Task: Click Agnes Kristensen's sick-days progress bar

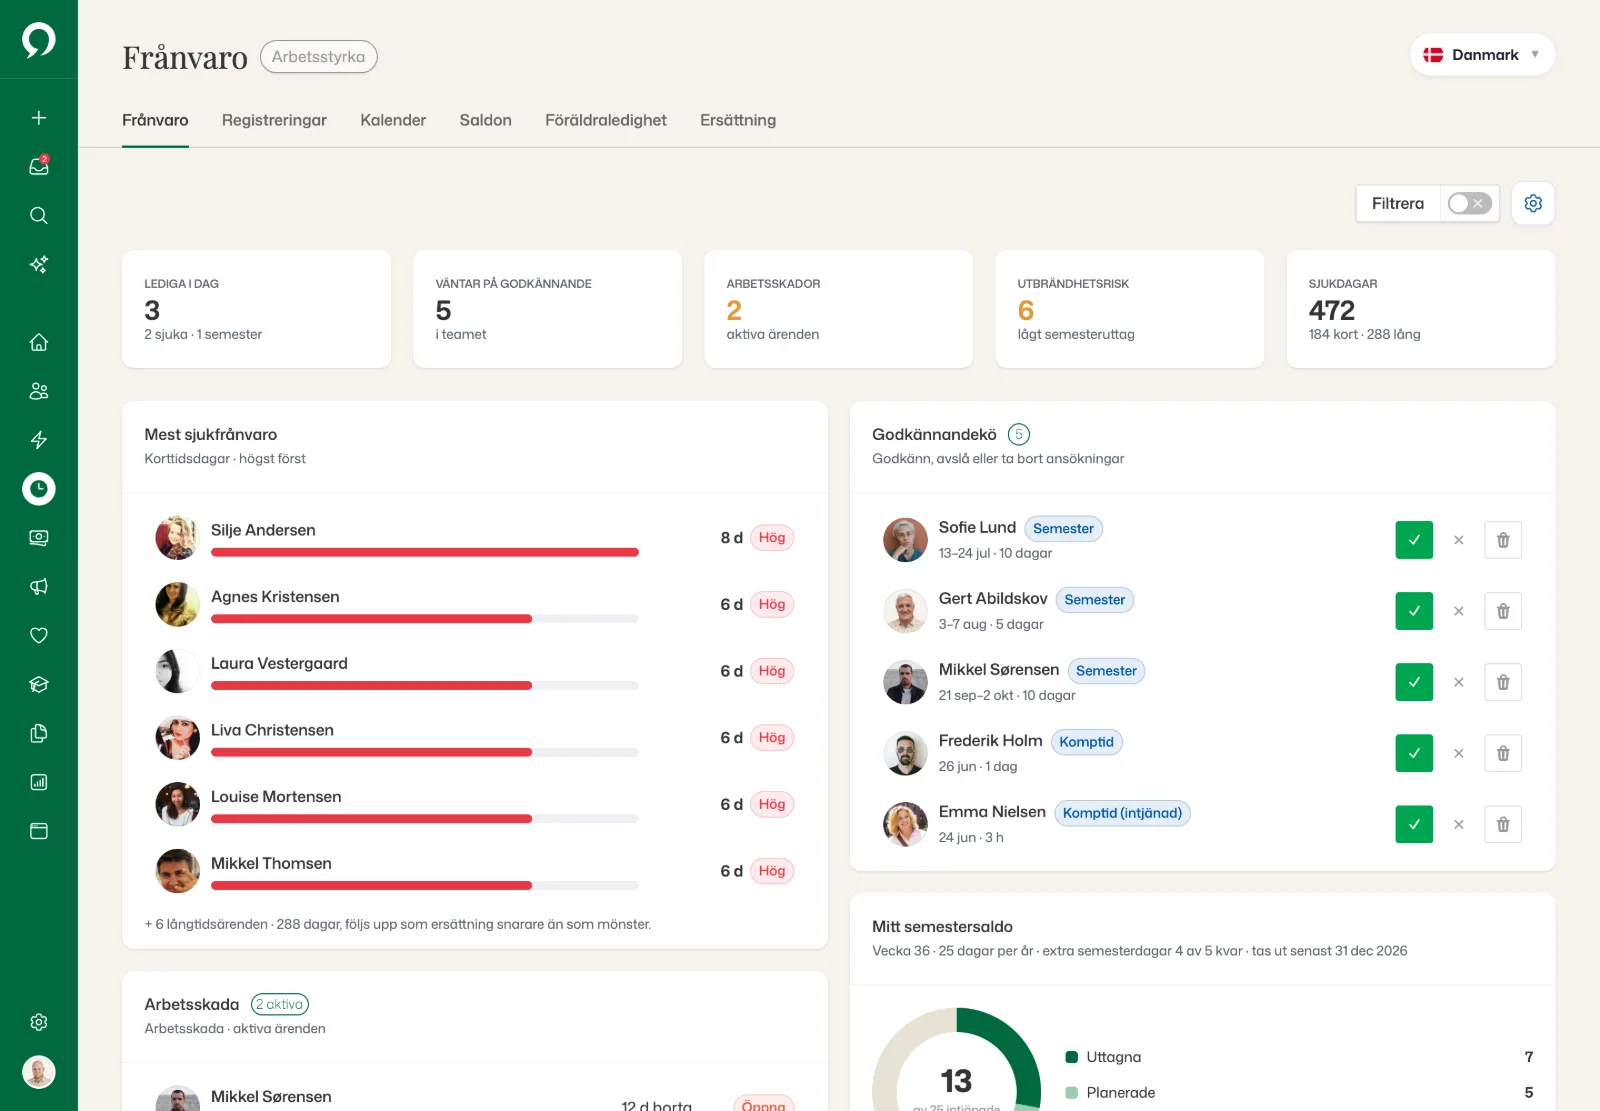Action: tap(425, 619)
